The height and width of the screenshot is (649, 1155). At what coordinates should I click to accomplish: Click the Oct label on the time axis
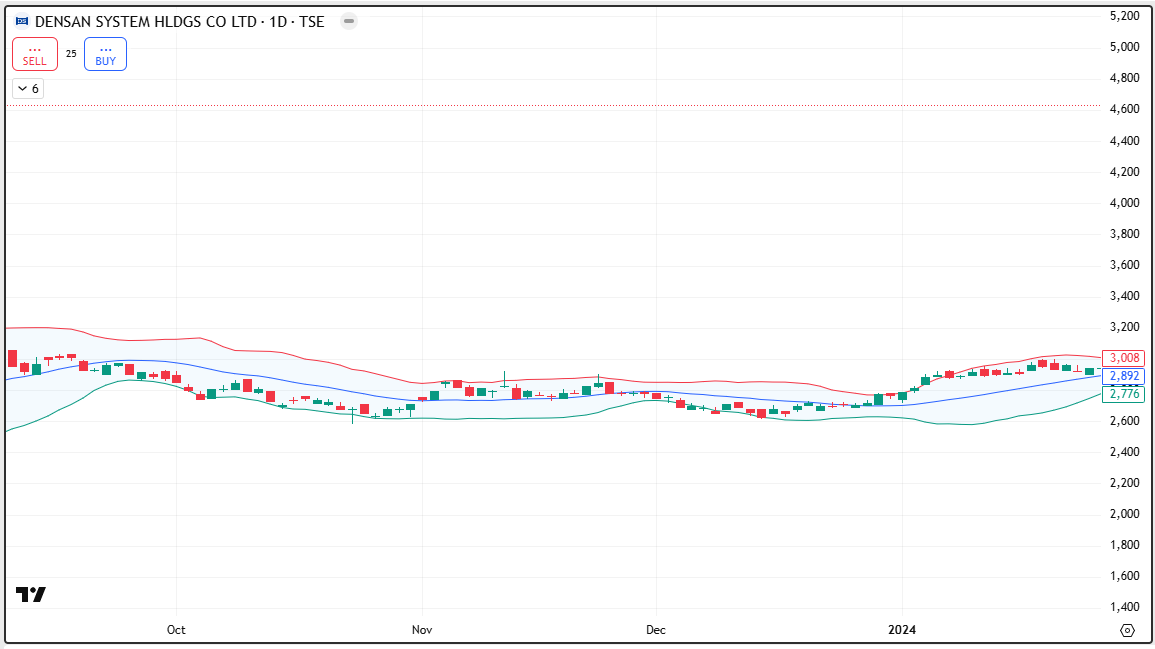coord(176,630)
